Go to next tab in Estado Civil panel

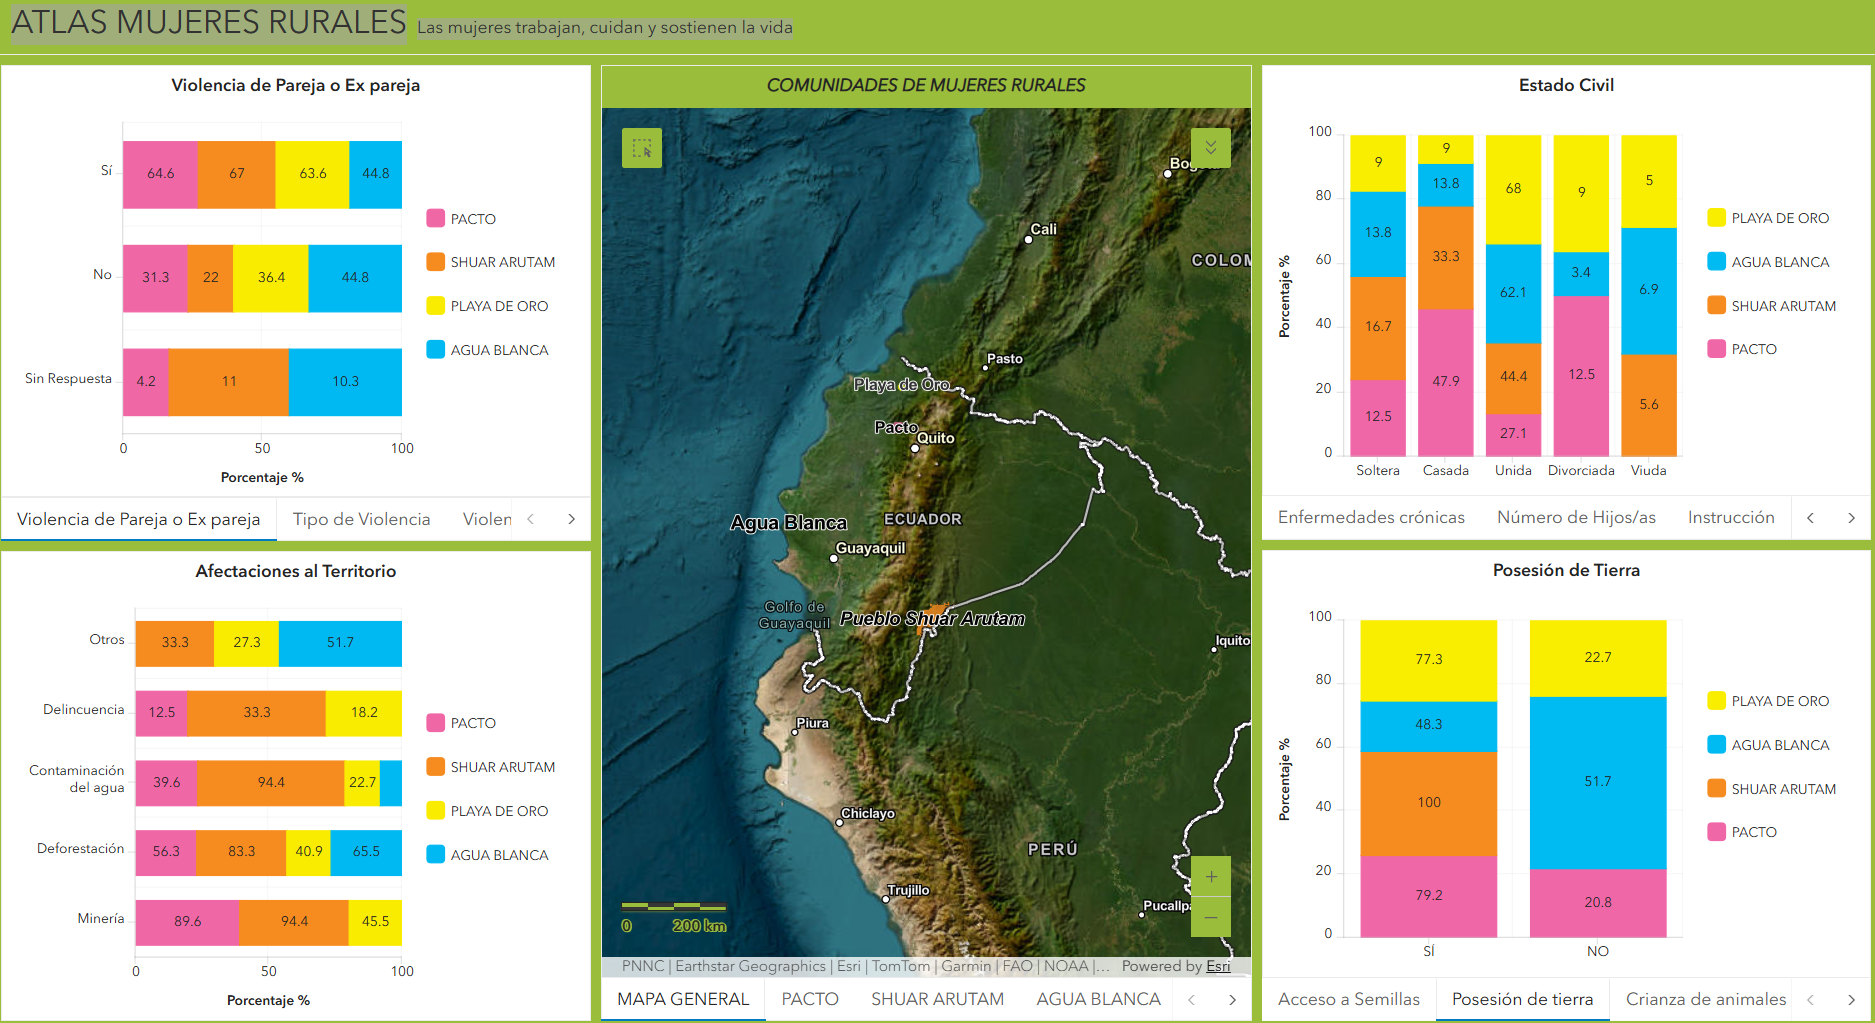coord(1851,517)
